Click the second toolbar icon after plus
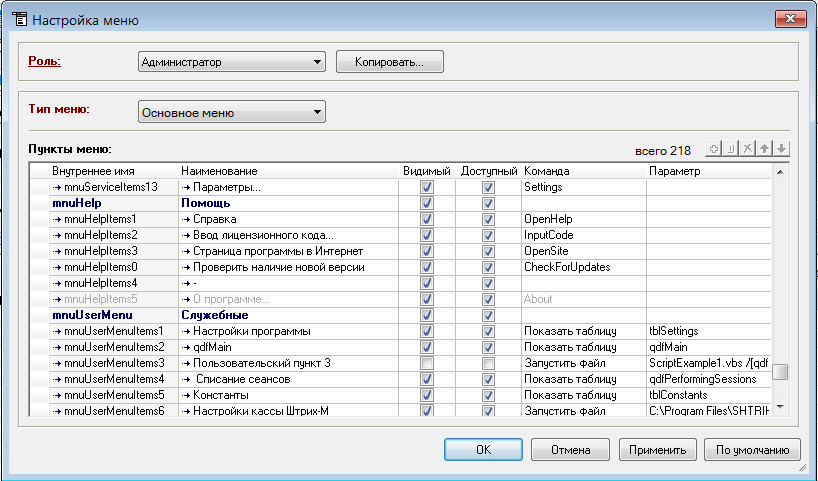818x481 pixels. pyautogui.click(x=731, y=150)
